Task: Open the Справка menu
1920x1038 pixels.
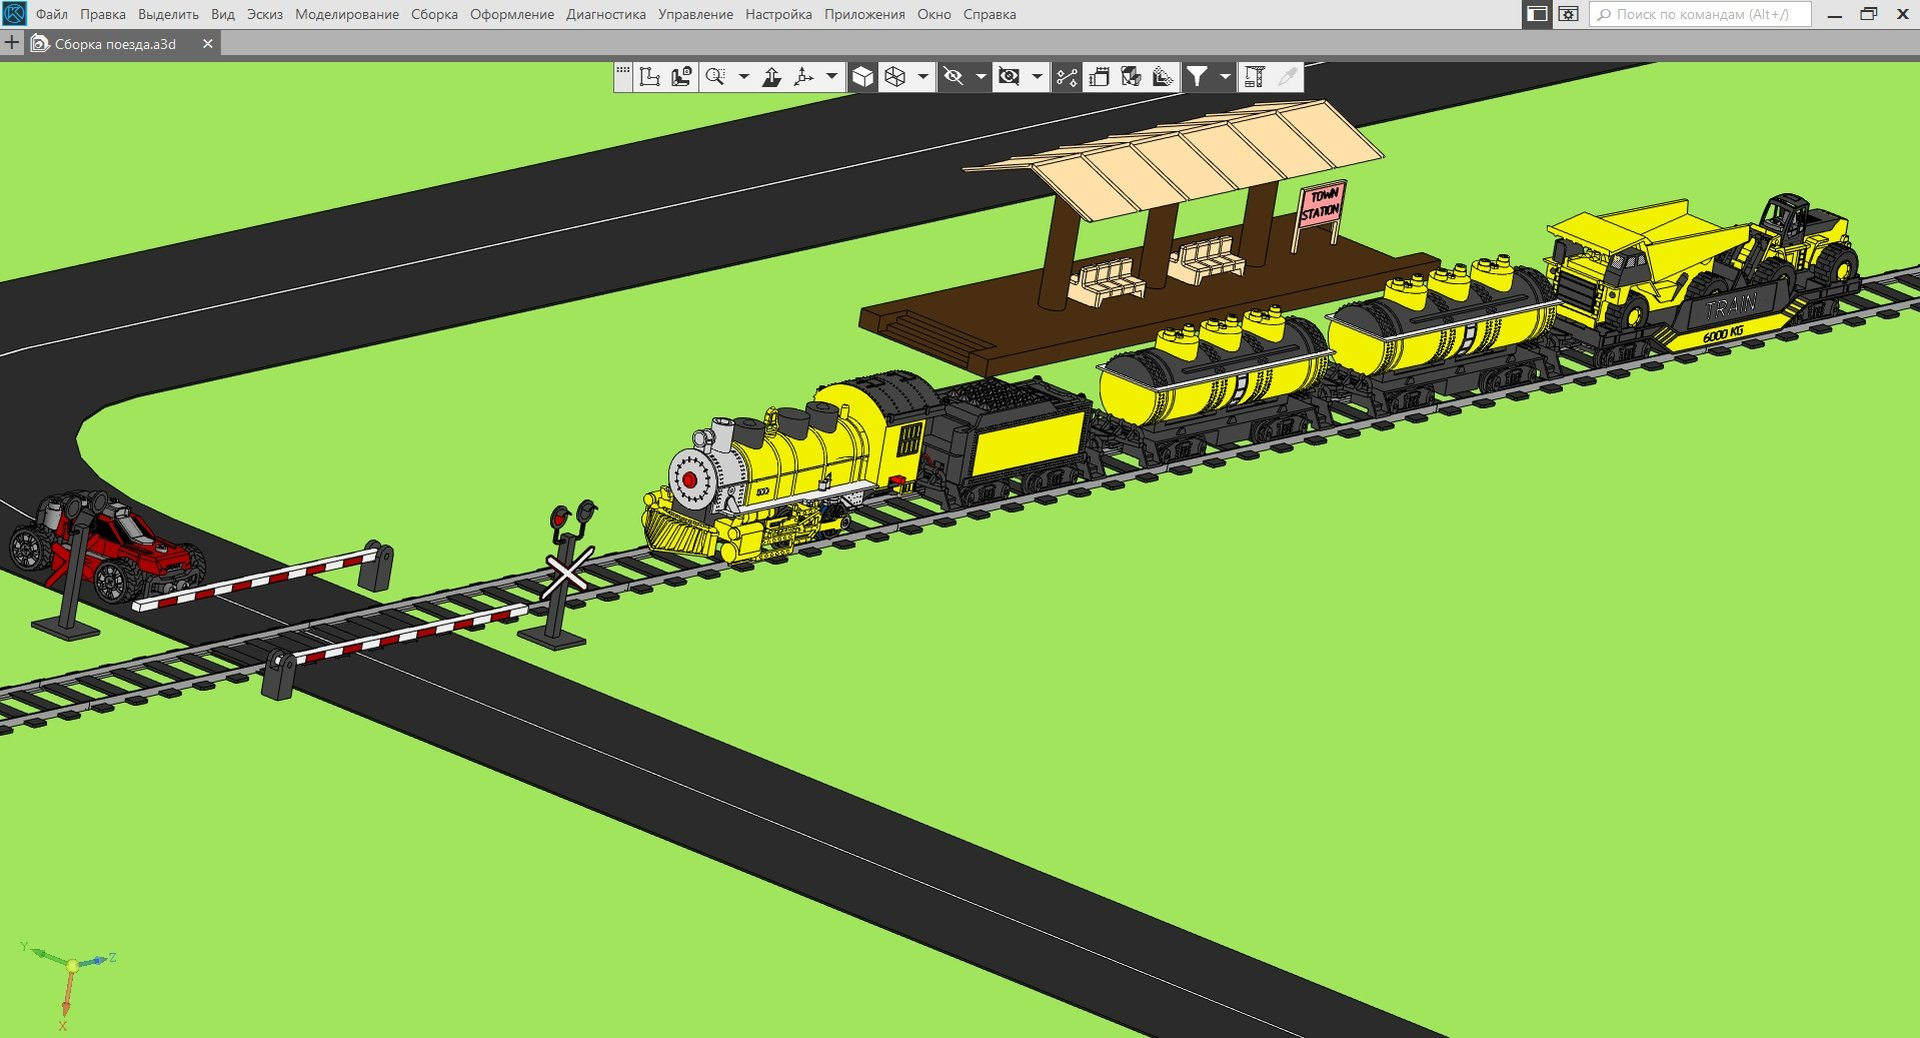Action: (x=989, y=14)
